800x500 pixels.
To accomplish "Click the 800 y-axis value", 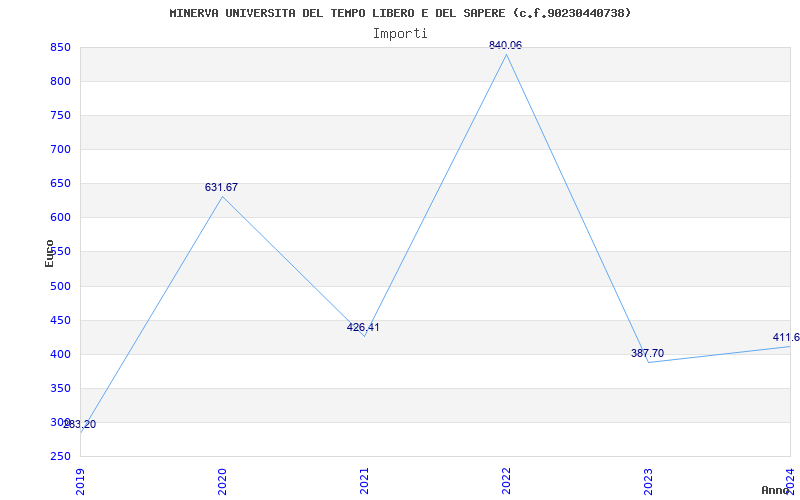I will pyautogui.click(x=60, y=81).
